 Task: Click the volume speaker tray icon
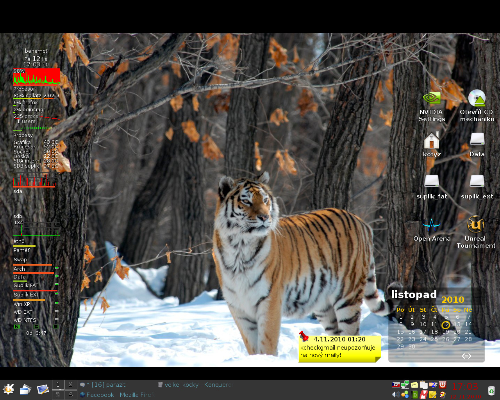(x=396, y=394)
